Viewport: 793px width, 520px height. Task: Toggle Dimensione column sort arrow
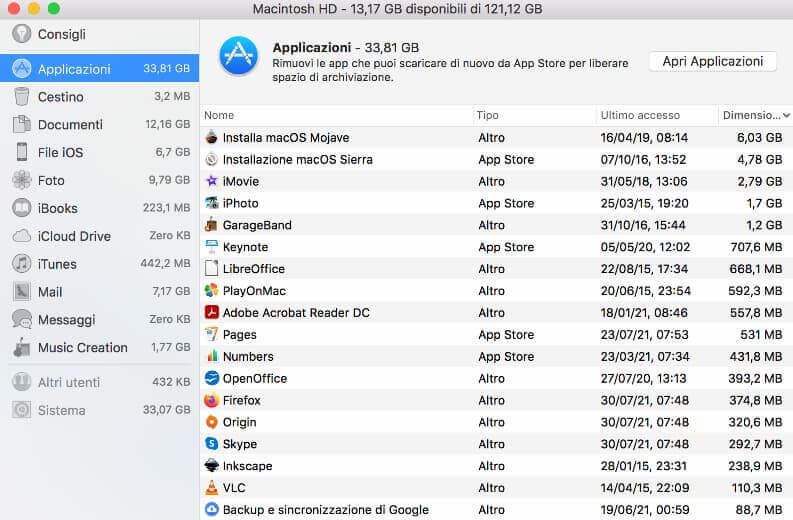point(786,115)
